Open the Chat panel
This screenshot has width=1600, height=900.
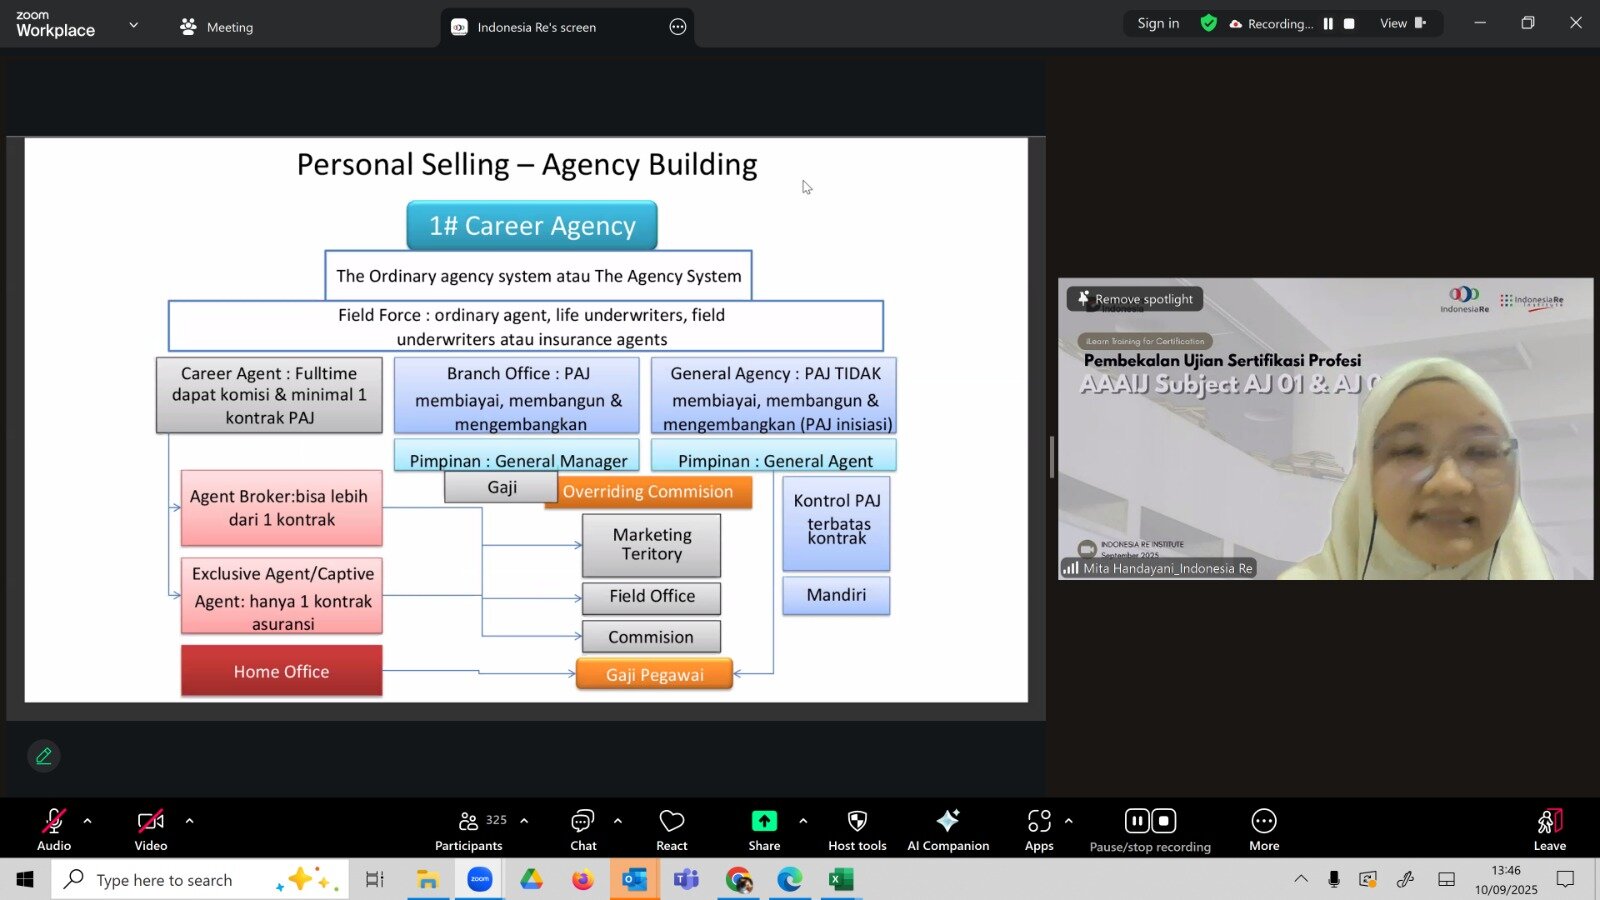pos(583,829)
